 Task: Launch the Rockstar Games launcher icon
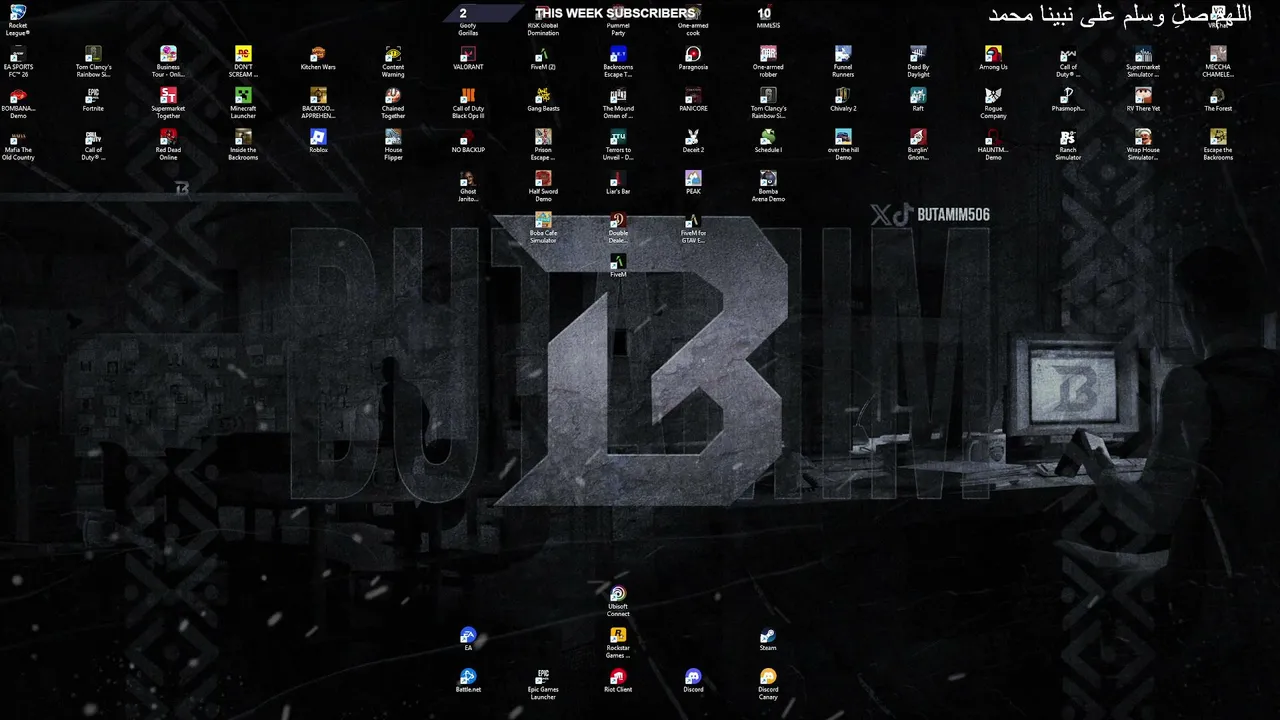pyautogui.click(x=618, y=643)
